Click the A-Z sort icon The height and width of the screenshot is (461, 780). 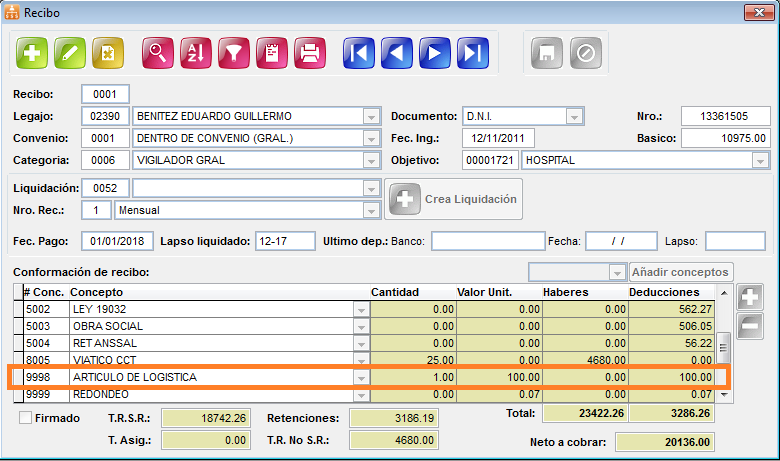point(196,53)
